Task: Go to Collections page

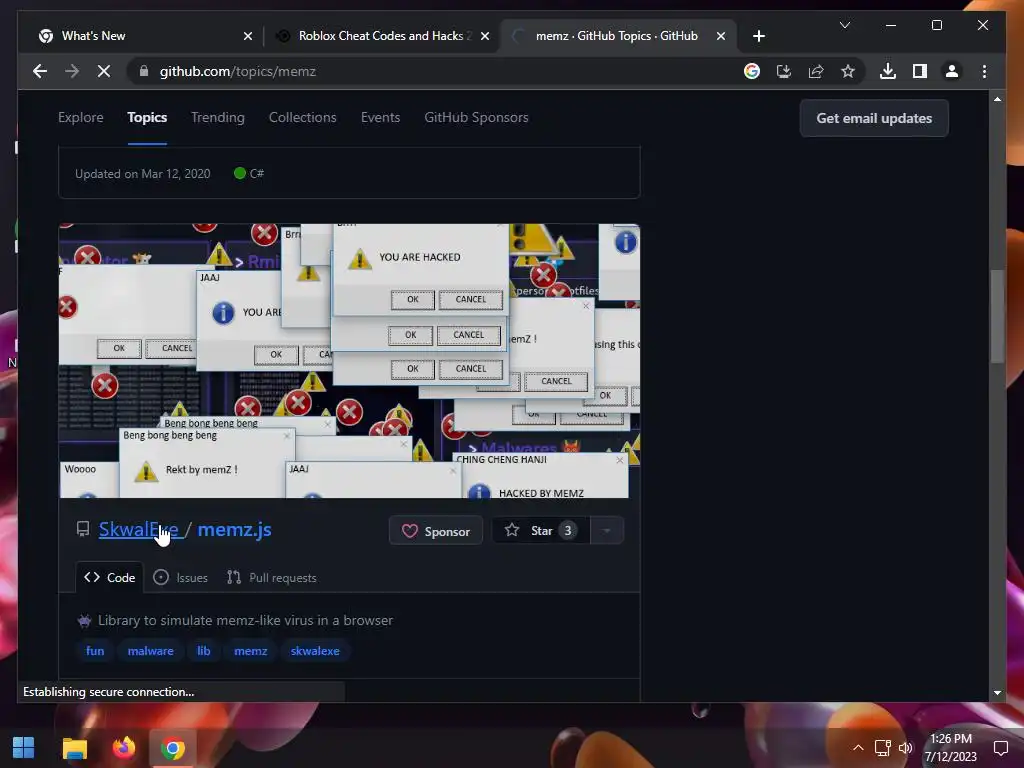Action: [x=302, y=118]
